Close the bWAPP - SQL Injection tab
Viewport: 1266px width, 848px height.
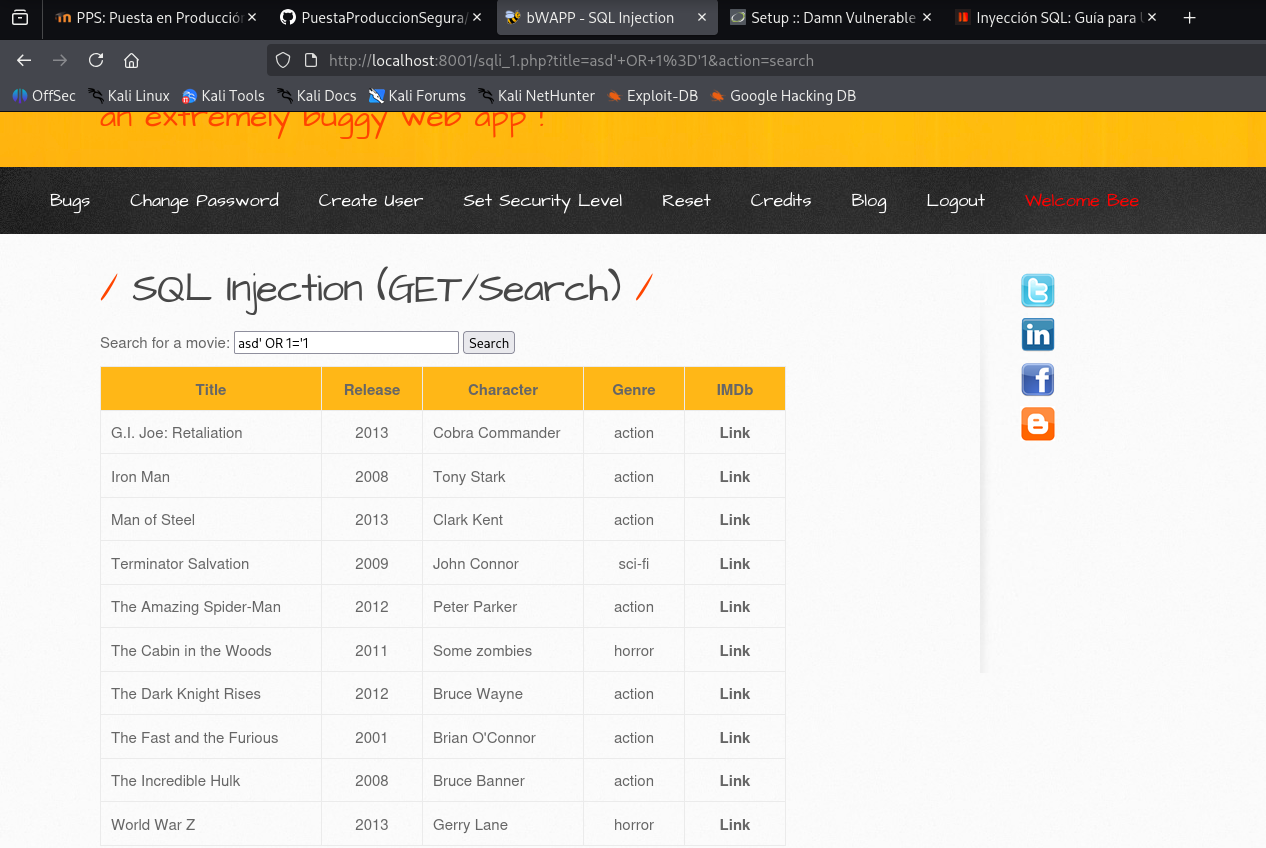click(702, 17)
